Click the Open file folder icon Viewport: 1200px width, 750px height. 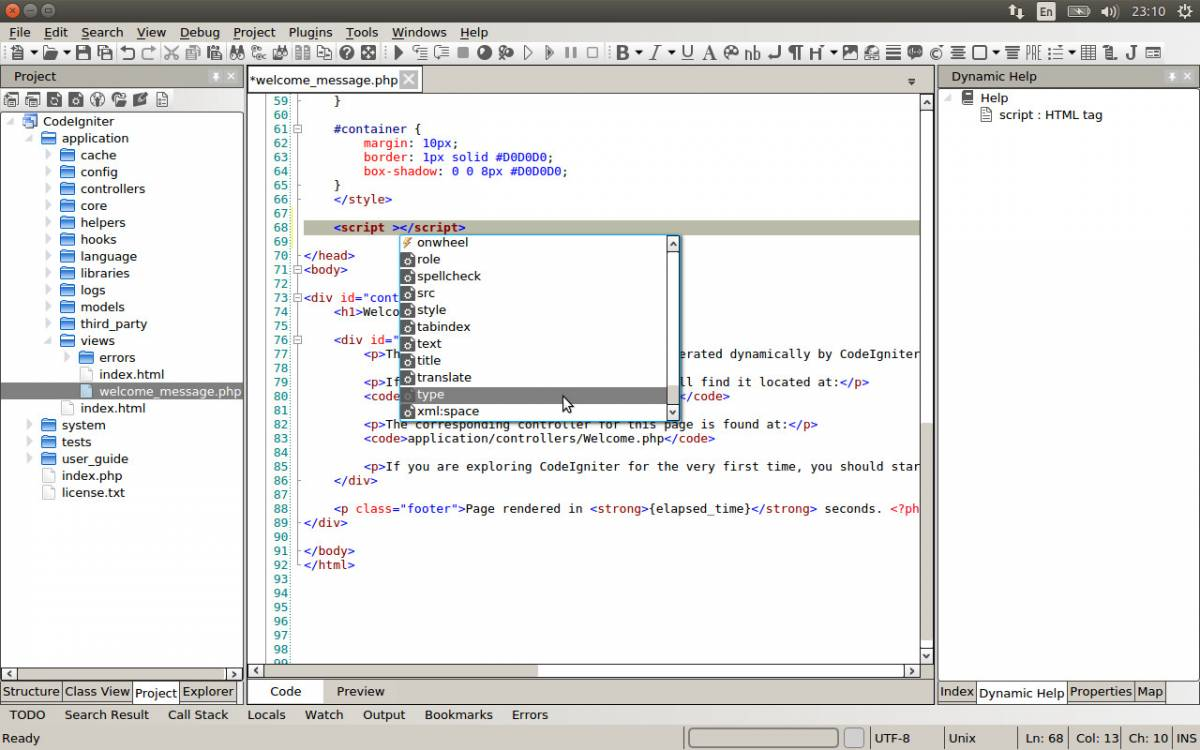coord(50,52)
